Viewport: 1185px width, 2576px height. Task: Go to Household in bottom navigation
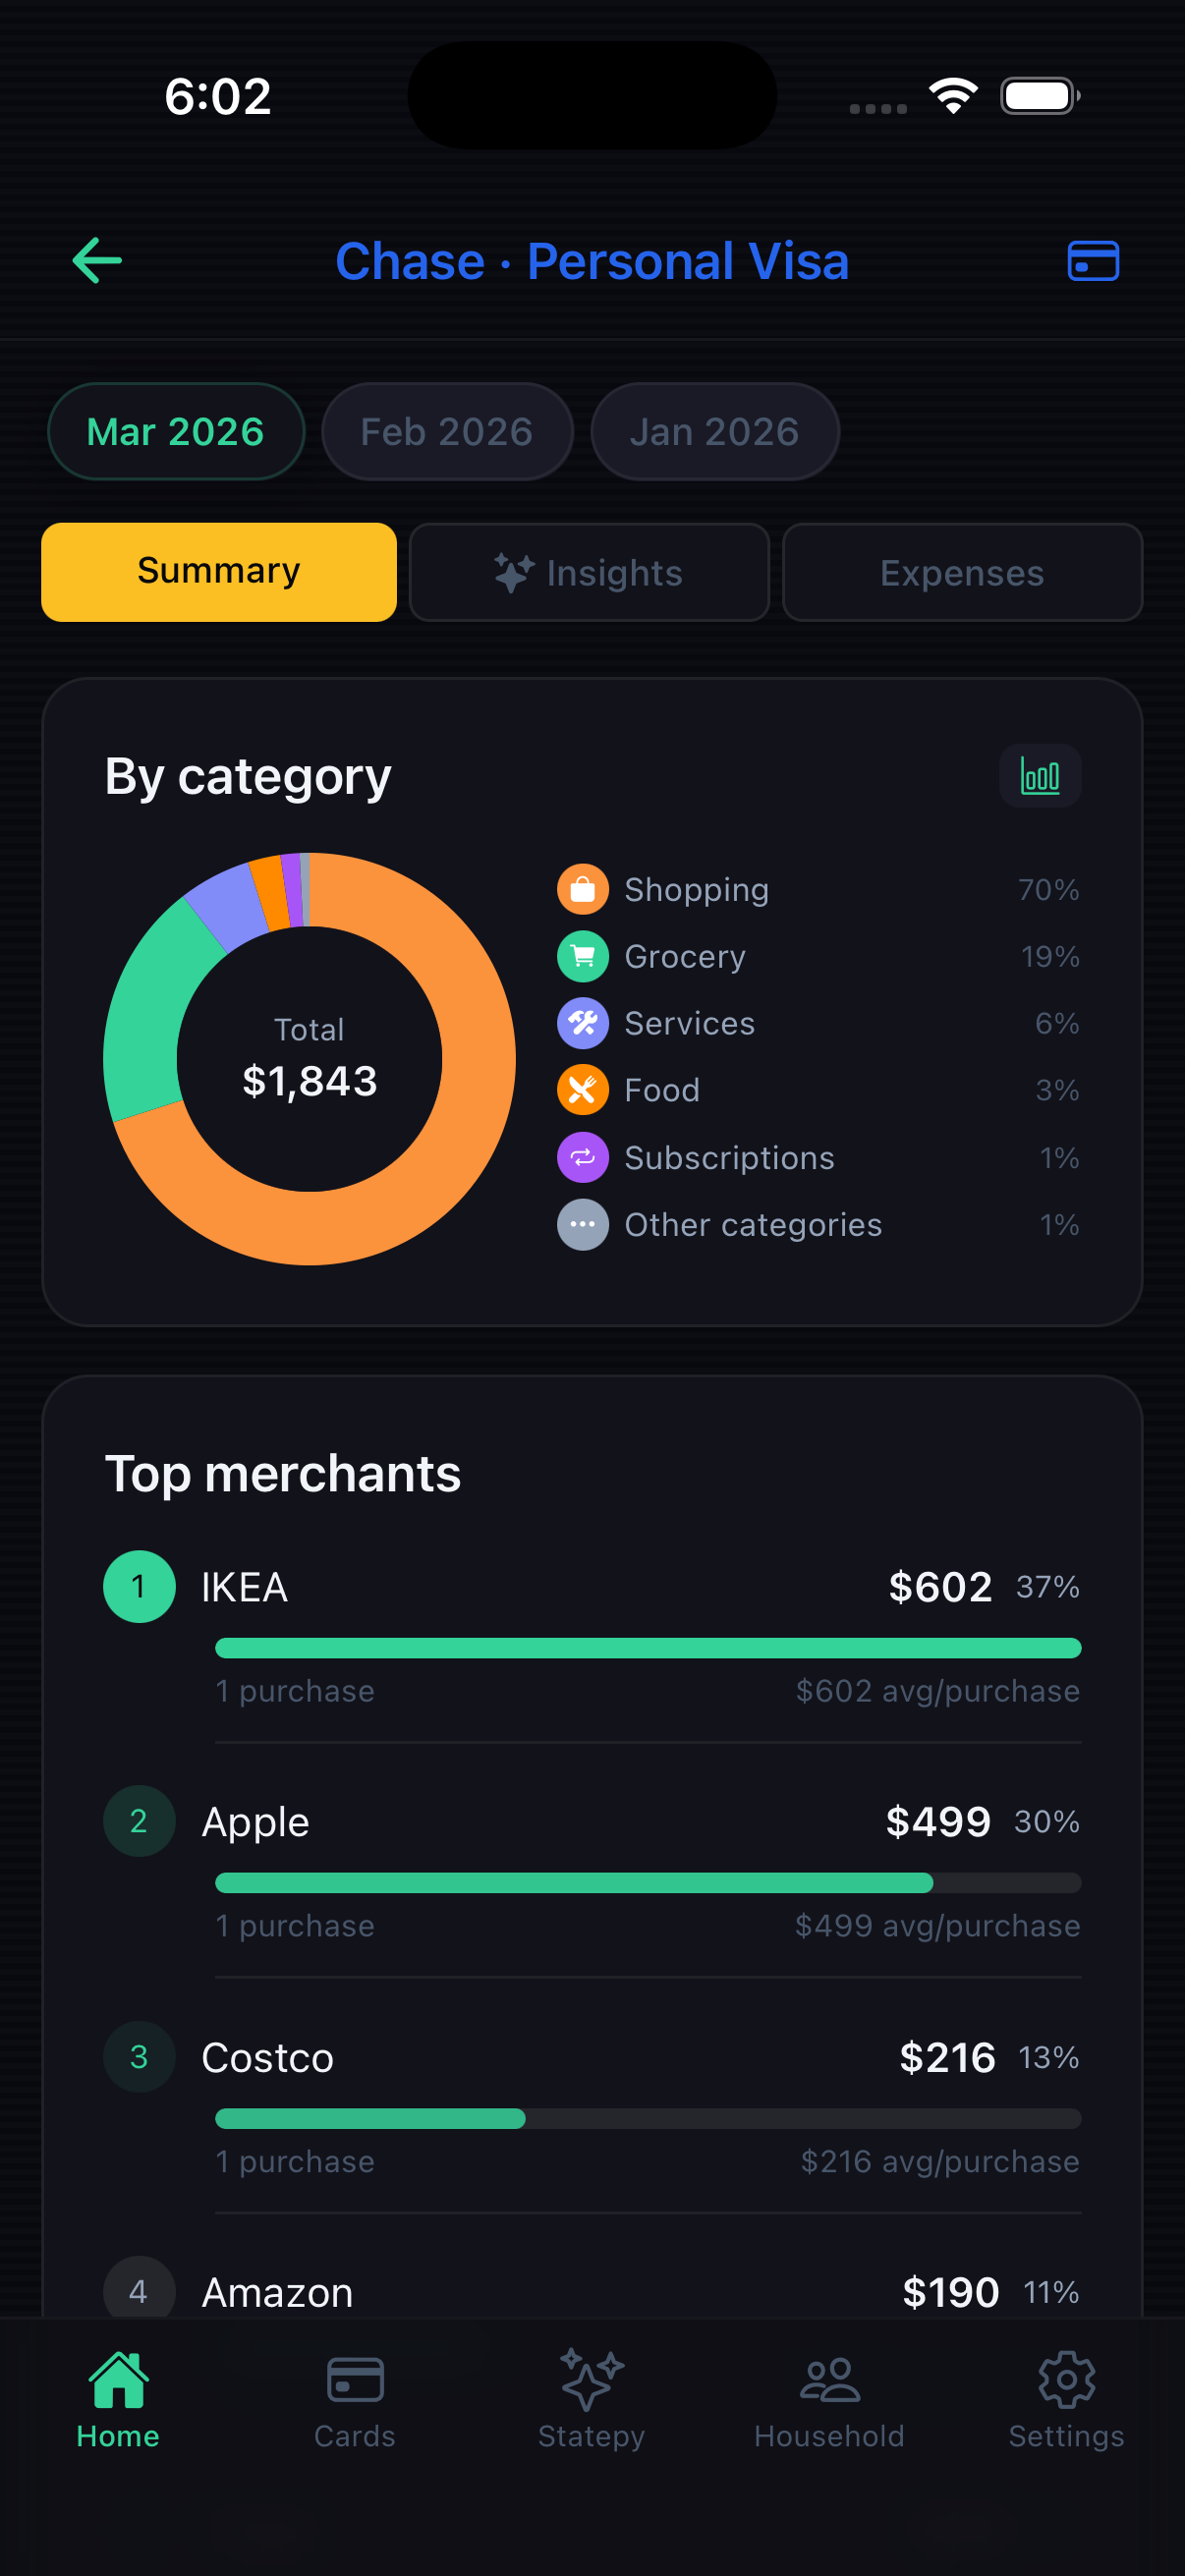pos(829,2396)
